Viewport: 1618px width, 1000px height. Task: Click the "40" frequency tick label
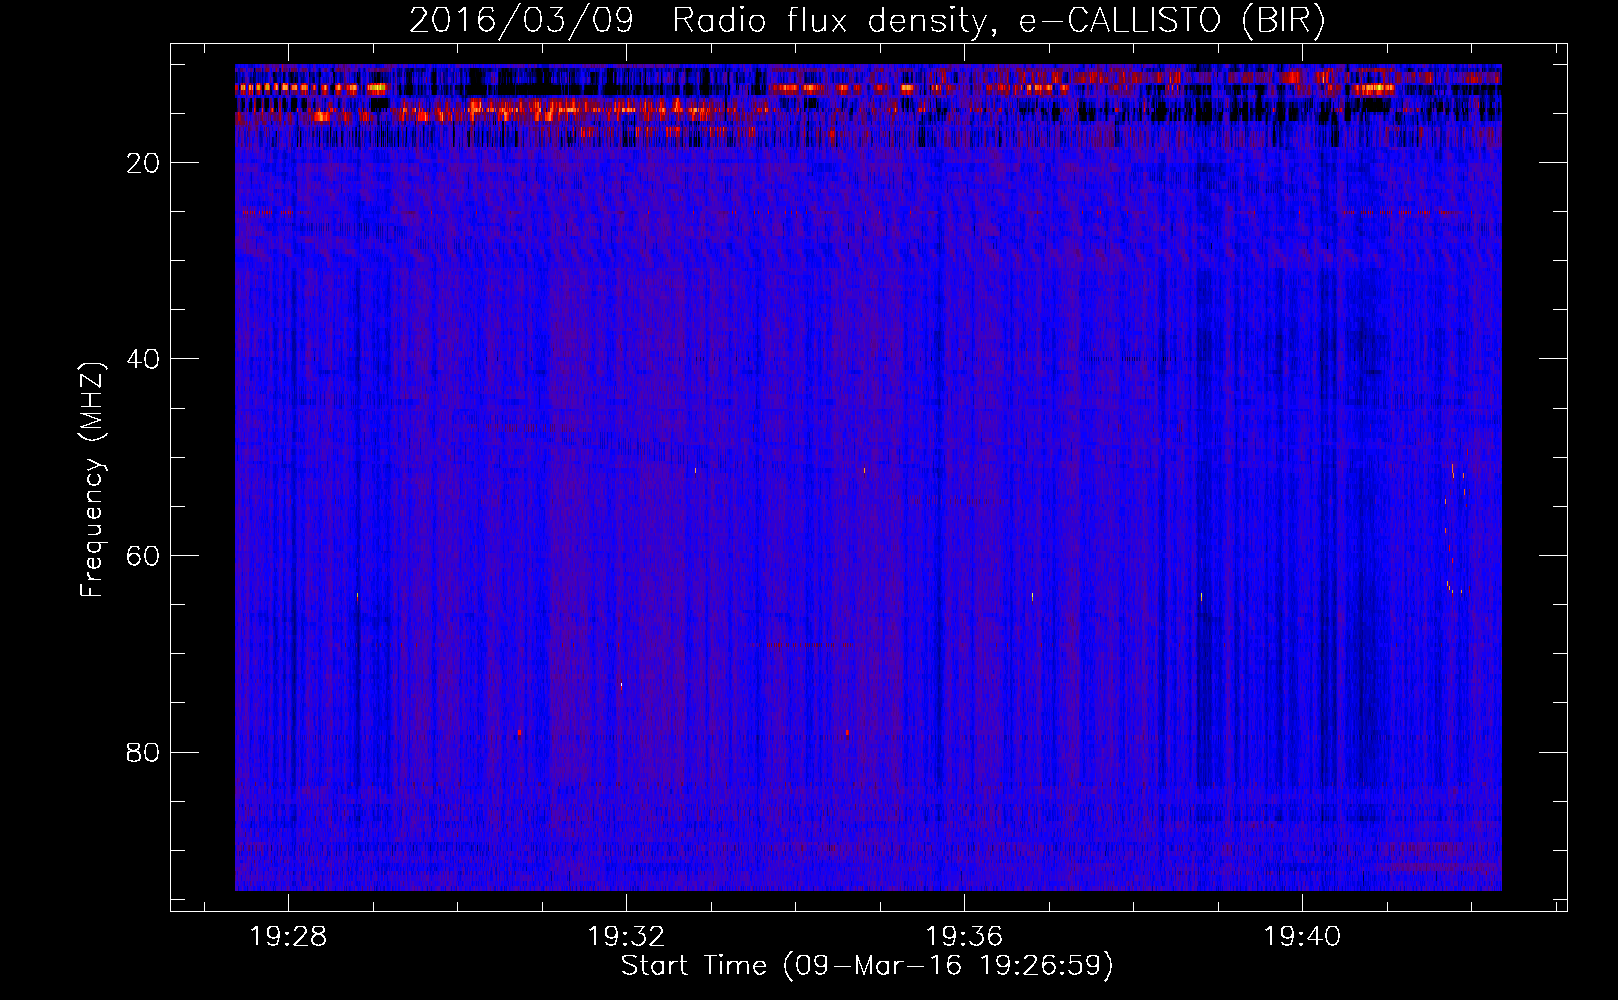(x=143, y=359)
